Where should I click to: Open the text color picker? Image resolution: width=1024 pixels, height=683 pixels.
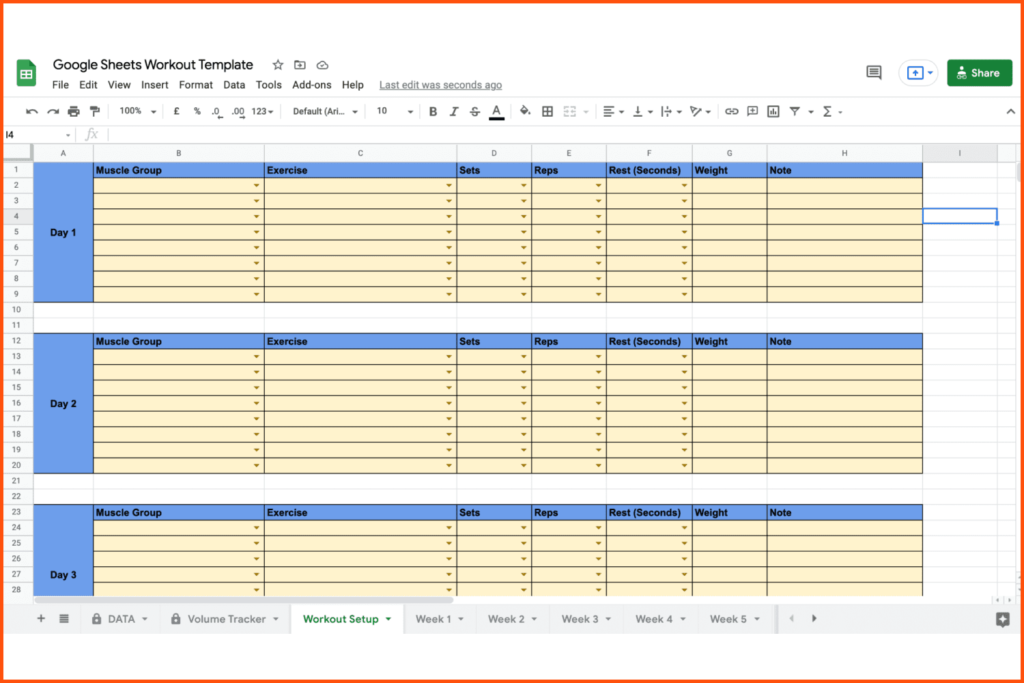496,111
